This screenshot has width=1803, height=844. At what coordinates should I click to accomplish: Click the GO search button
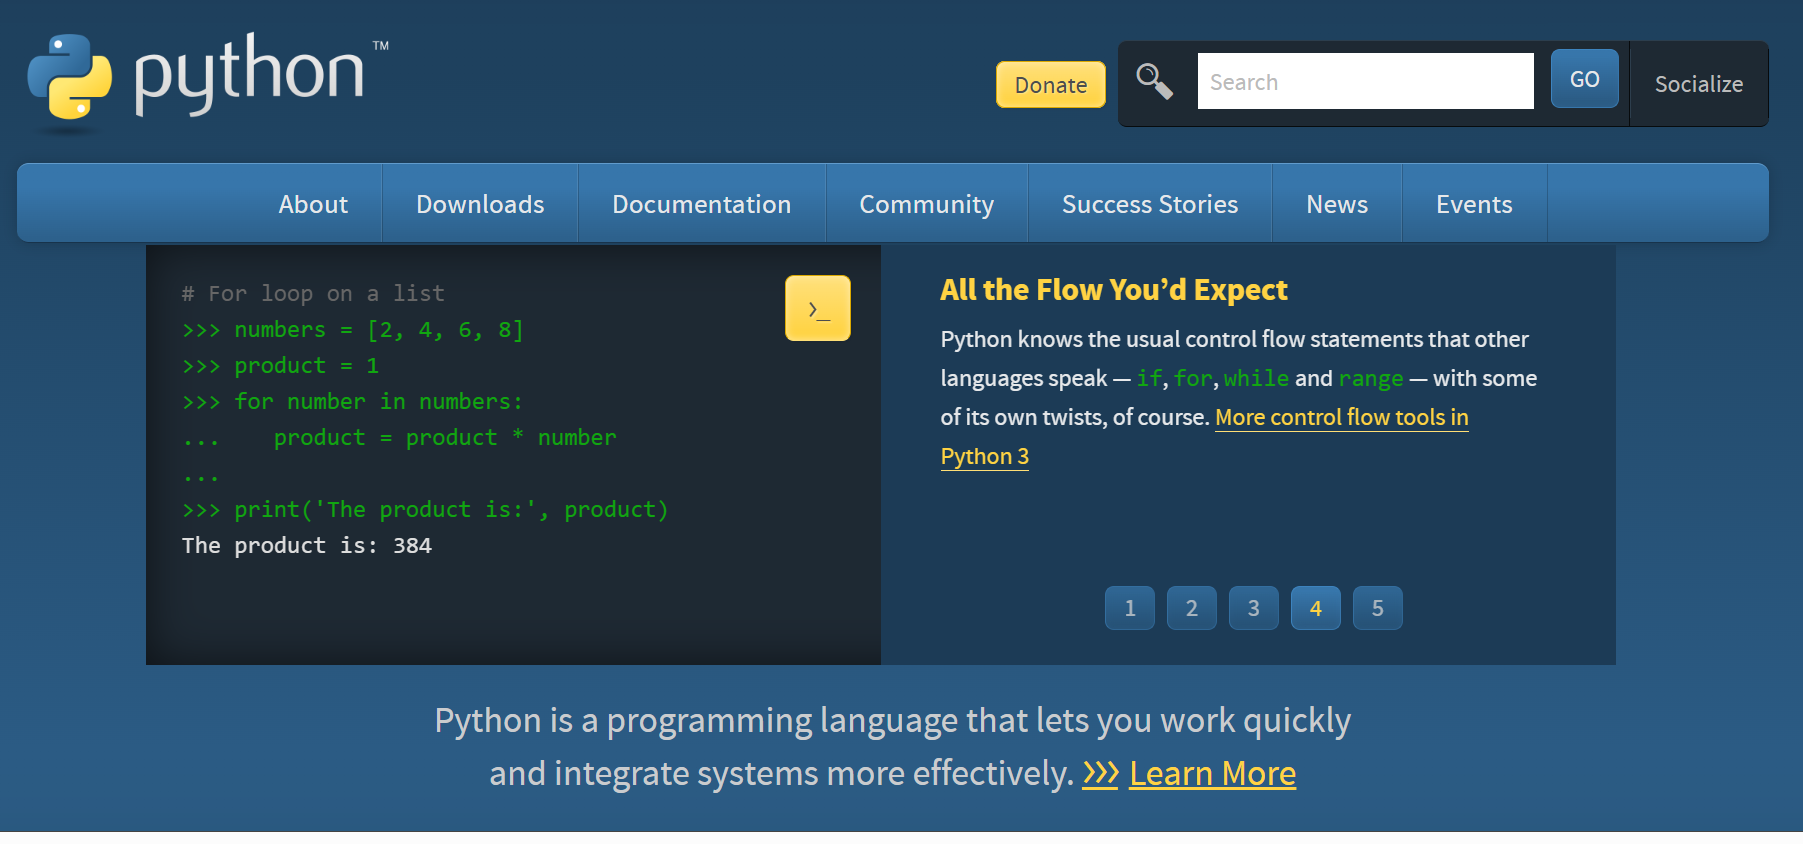(1584, 79)
